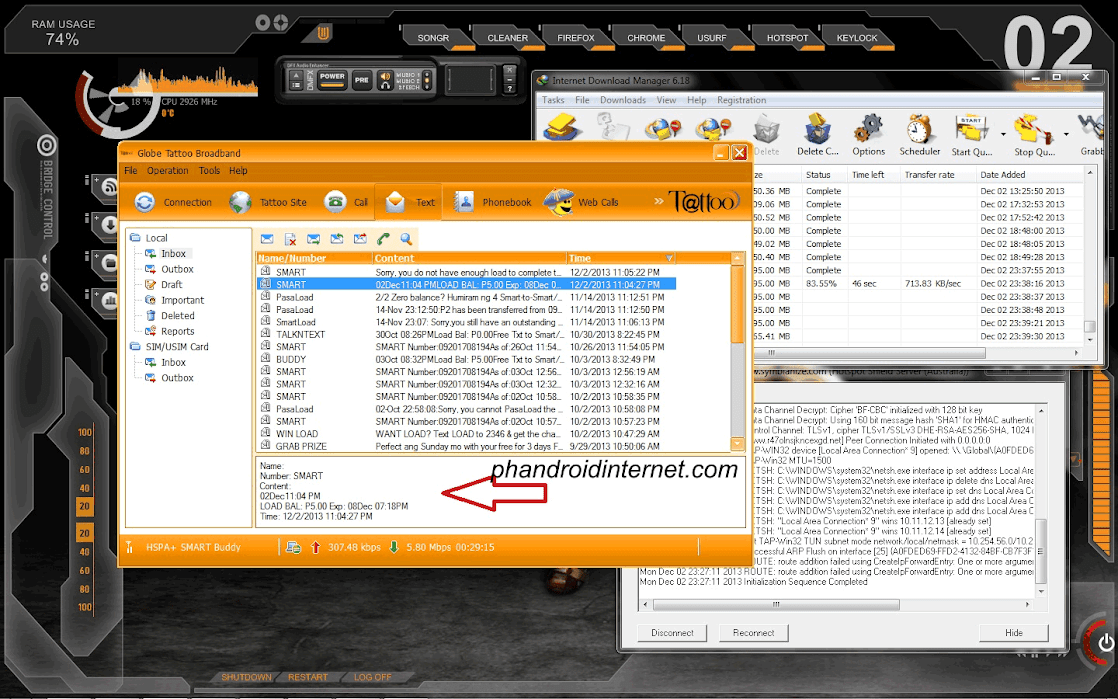
Task: Click the Disconnect button in VPN window
Action: click(x=672, y=633)
